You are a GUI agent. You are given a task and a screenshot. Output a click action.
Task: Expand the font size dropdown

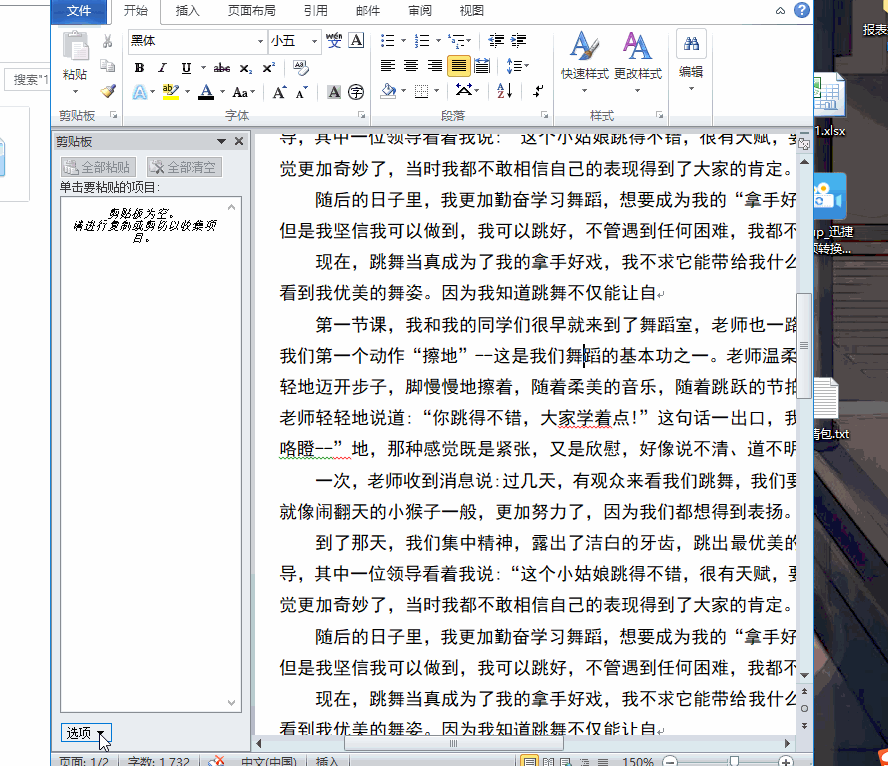(314, 42)
